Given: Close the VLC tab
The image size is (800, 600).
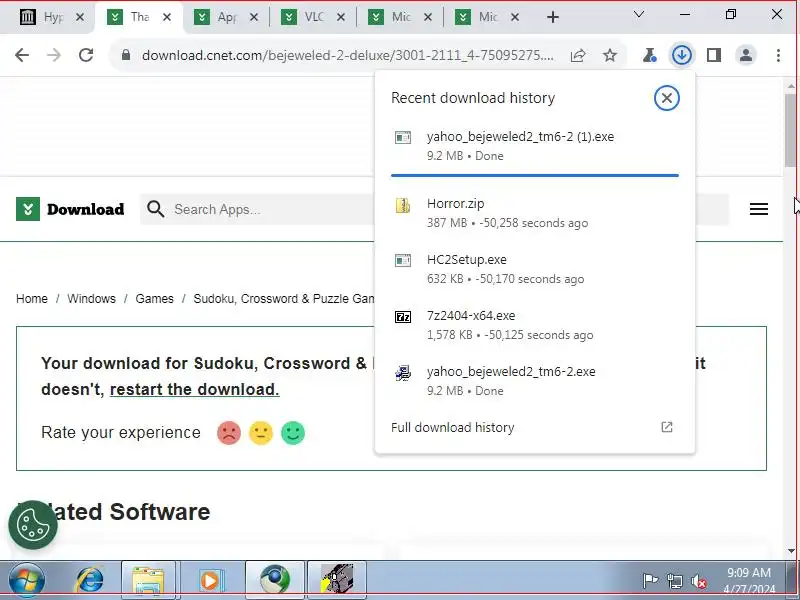Looking at the screenshot, I should point(341,17).
